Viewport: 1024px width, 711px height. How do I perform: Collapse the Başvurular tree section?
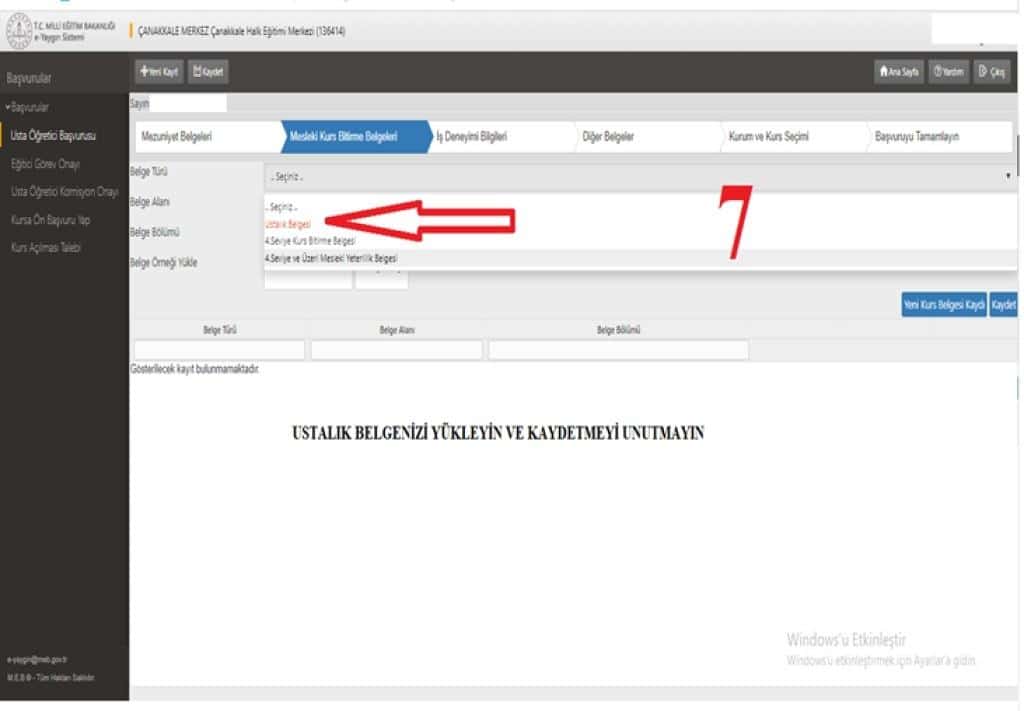[30, 107]
